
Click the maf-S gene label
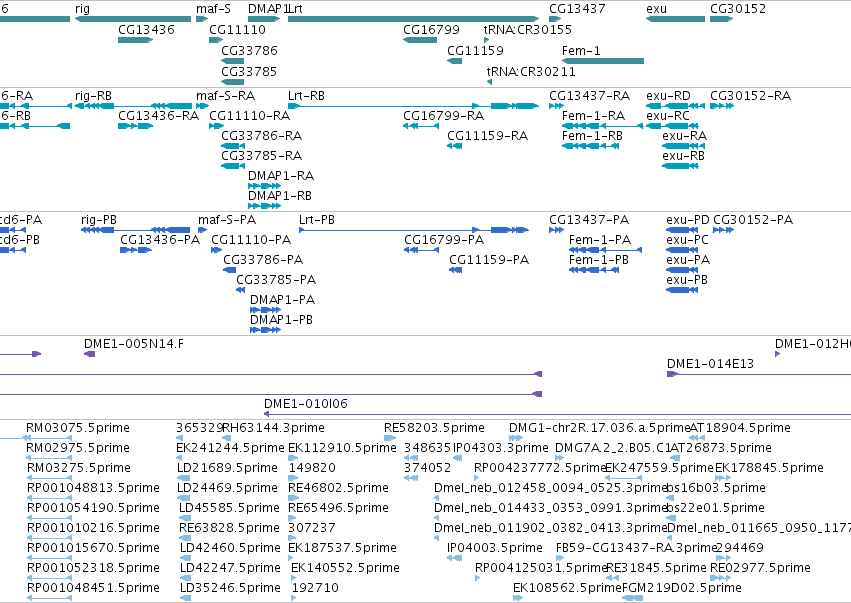pos(213,9)
